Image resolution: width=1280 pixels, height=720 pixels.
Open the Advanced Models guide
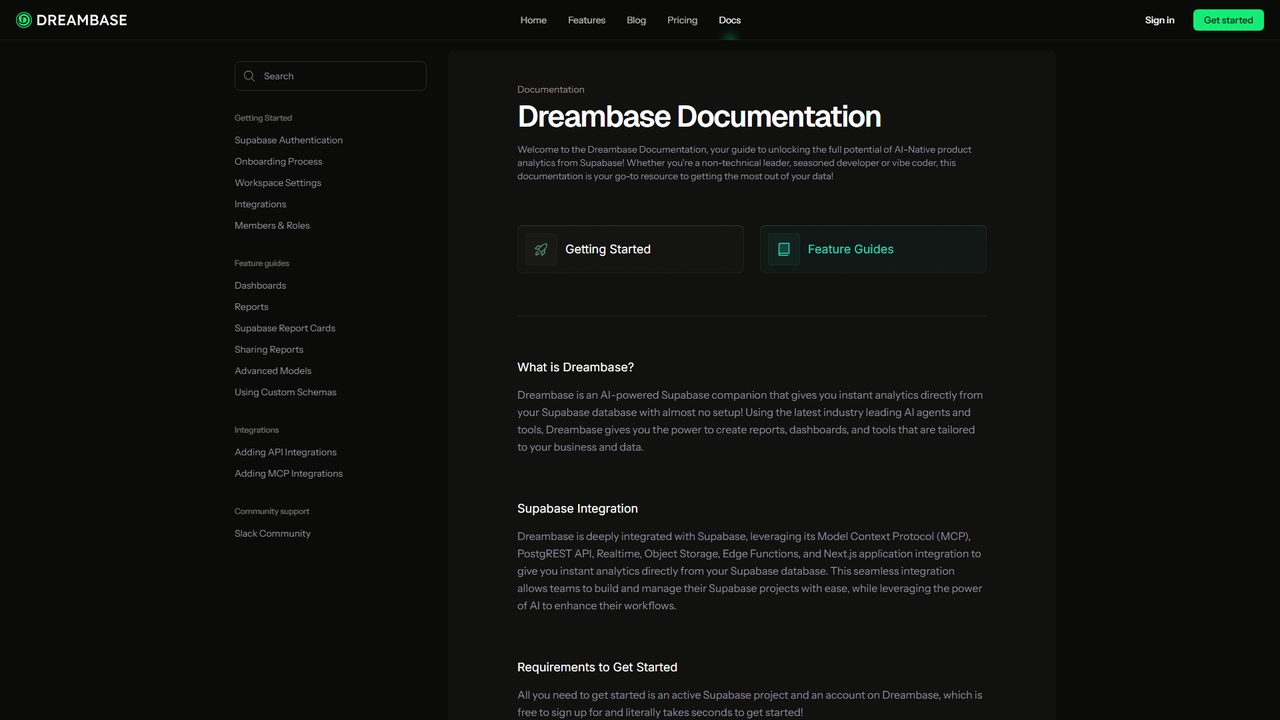tap(273, 371)
